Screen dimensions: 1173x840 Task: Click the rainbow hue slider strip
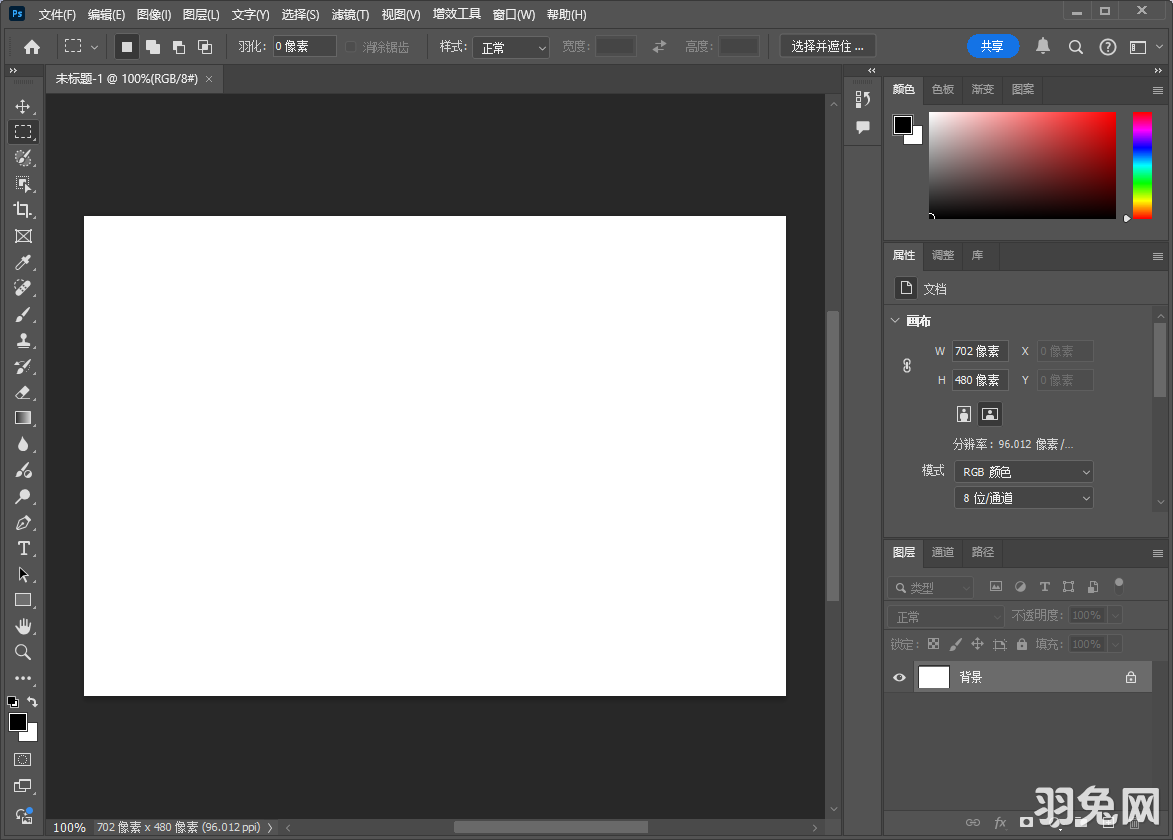(x=1142, y=165)
